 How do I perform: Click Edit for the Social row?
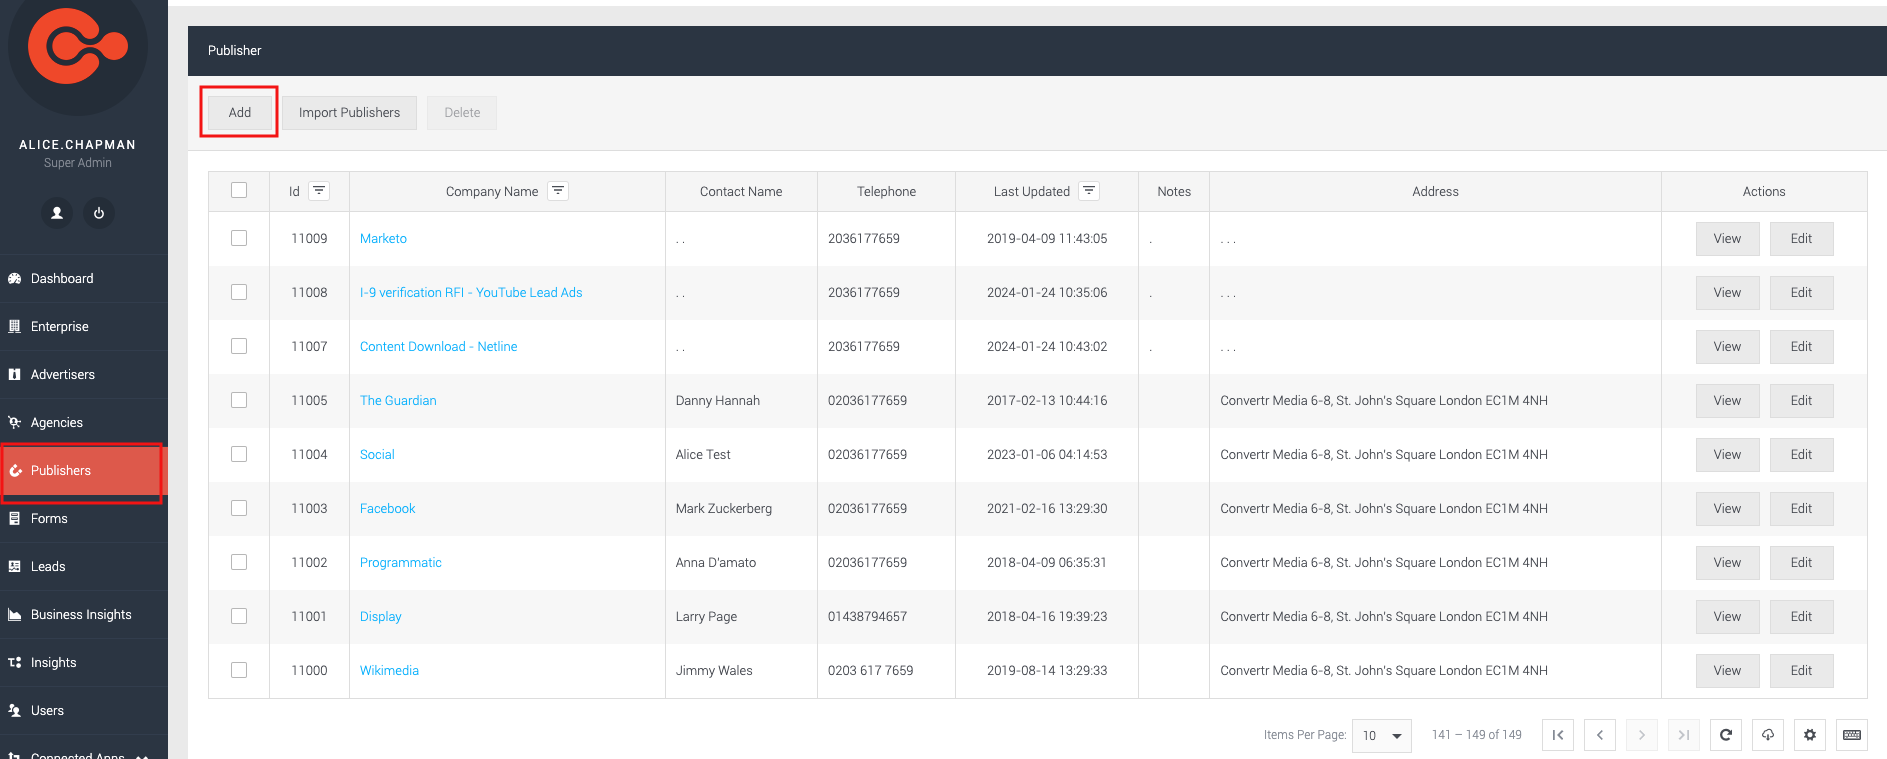tap(1801, 455)
